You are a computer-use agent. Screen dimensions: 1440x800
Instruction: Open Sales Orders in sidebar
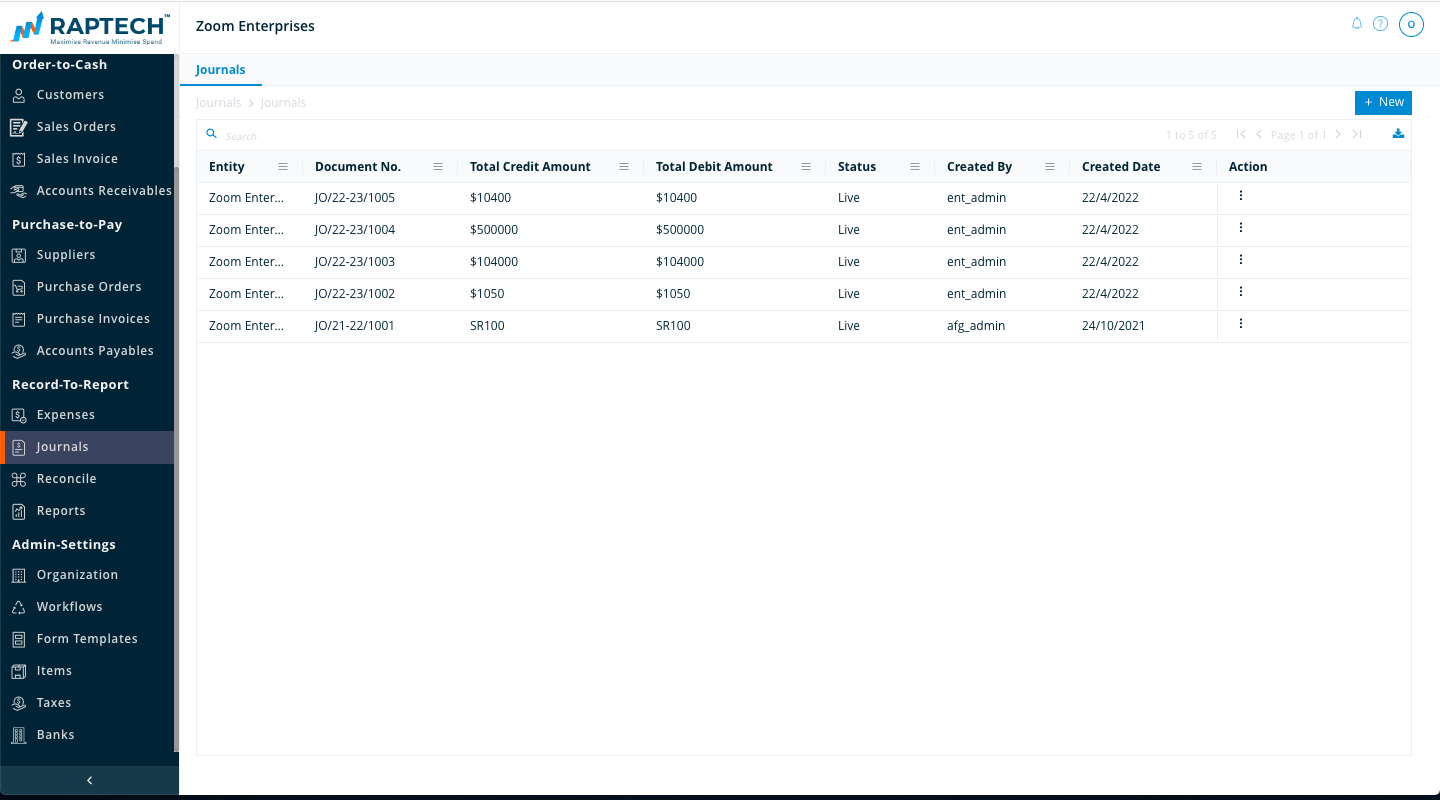tap(76, 127)
